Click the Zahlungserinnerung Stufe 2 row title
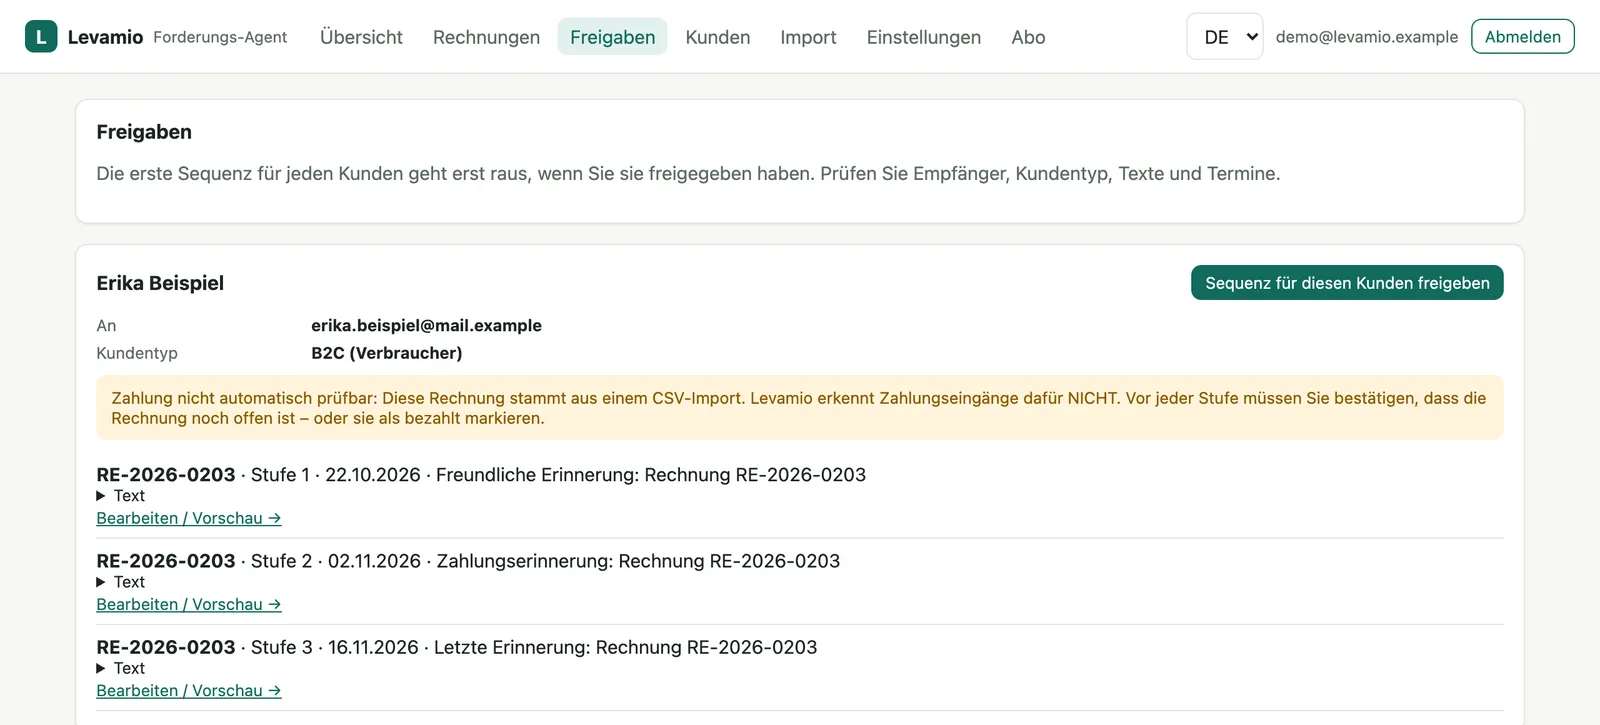This screenshot has width=1600, height=725. point(468,561)
